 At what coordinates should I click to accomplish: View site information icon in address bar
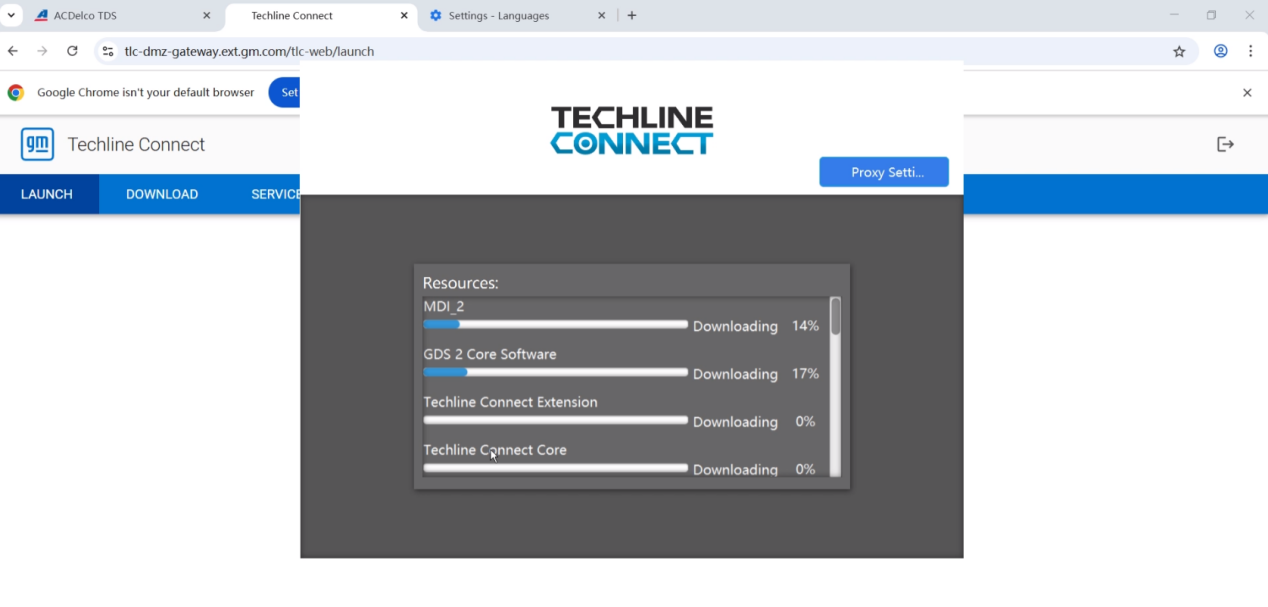108,51
